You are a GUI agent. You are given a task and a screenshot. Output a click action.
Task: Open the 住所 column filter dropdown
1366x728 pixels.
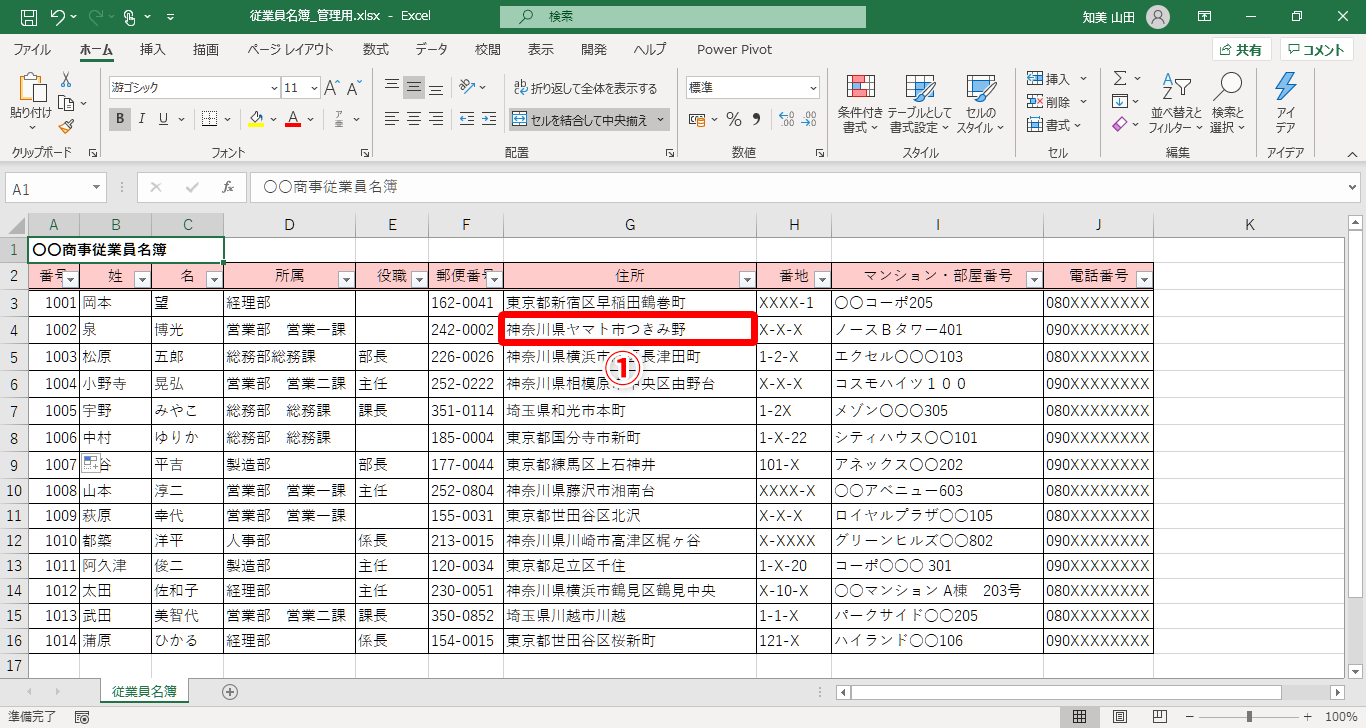pyautogui.click(x=747, y=279)
